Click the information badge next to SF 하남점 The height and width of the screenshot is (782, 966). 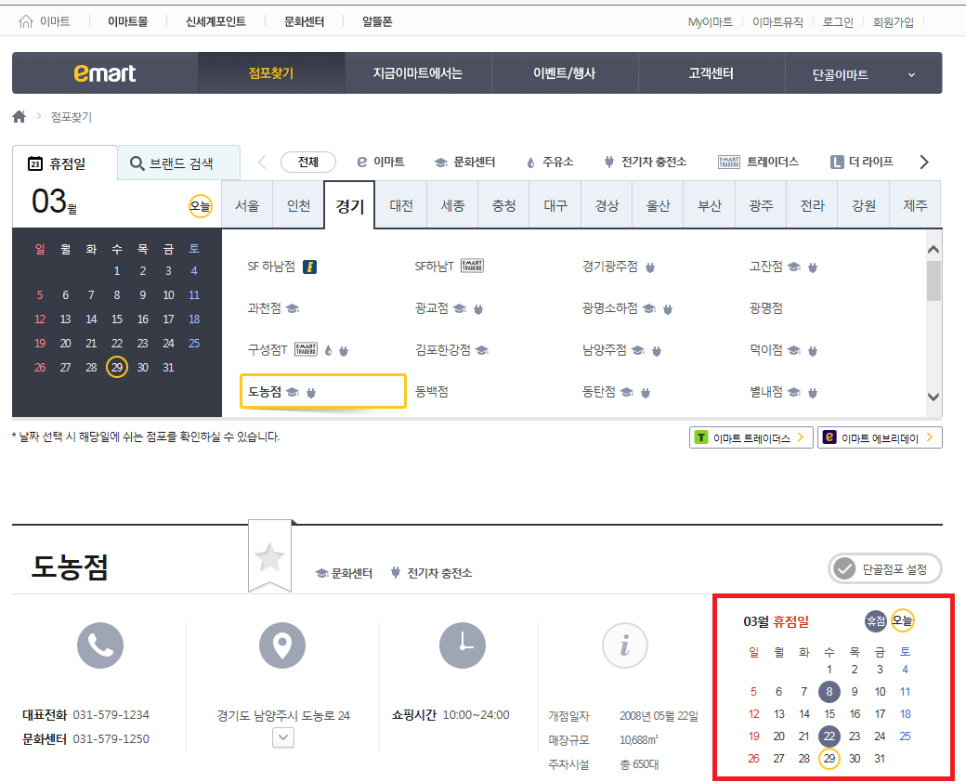coord(310,267)
